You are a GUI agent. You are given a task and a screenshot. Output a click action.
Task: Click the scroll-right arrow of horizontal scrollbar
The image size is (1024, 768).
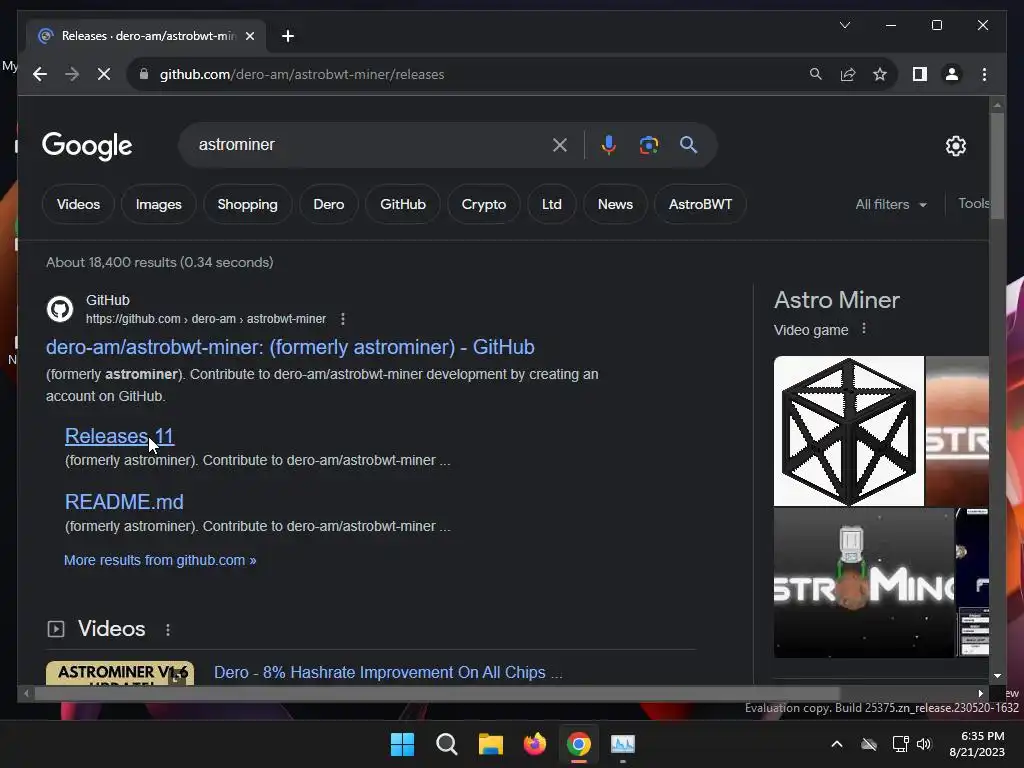click(980, 694)
